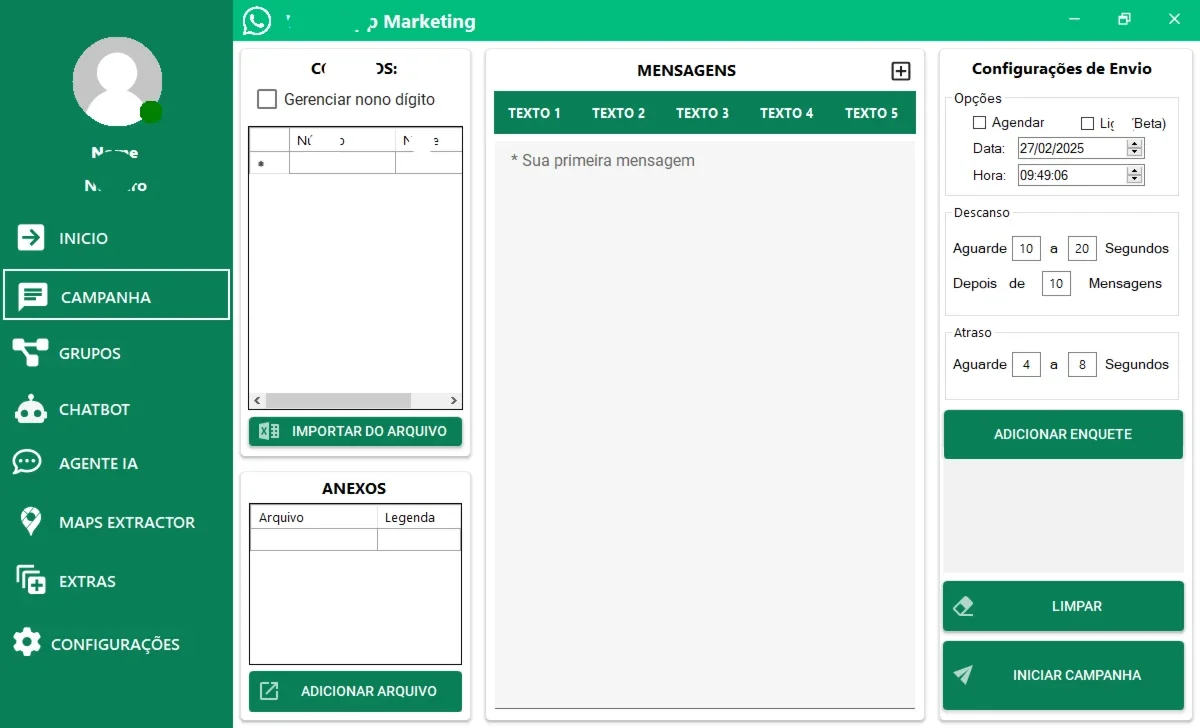Click the profile avatar picture
This screenshot has width=1200, height=728.
coord(118,81)
